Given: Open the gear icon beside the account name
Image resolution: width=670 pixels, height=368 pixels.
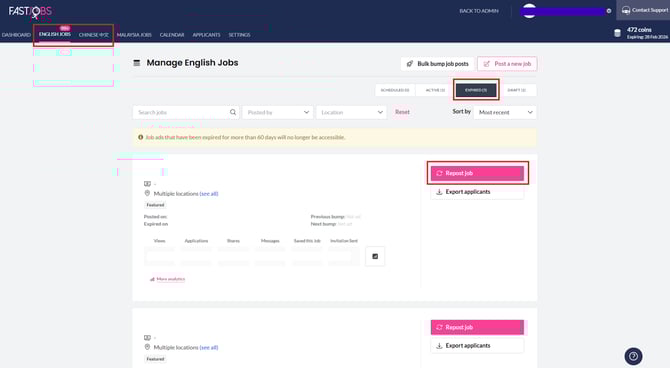Looking at the screenshot, I should click(608, 11).
